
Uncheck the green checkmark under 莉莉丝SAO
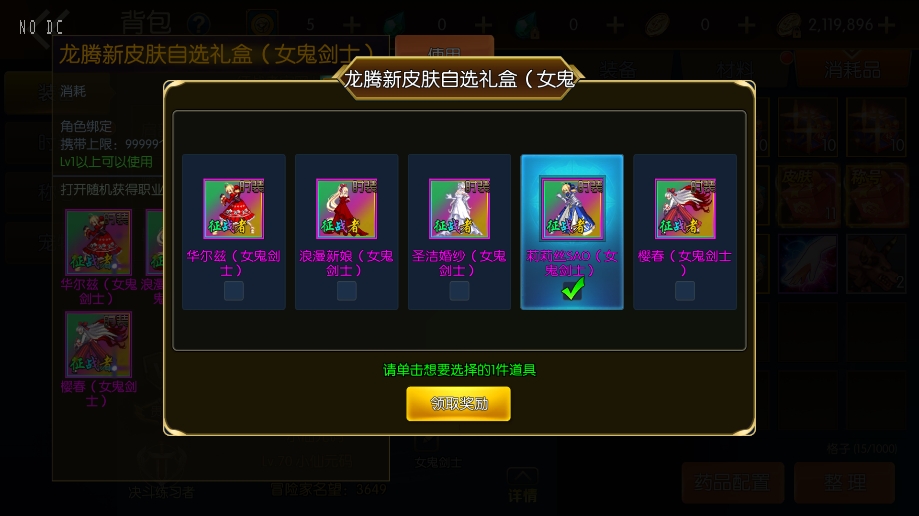point(573,289)
